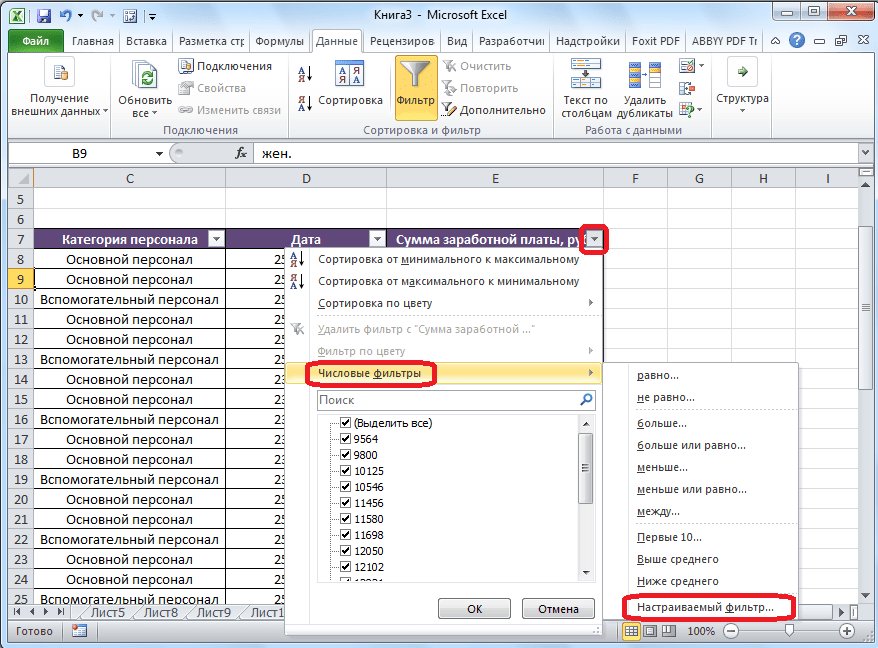This screenshot has width=878, height=648.
Task: Open the Сортировка dialog icon
Action: point(350,74)
